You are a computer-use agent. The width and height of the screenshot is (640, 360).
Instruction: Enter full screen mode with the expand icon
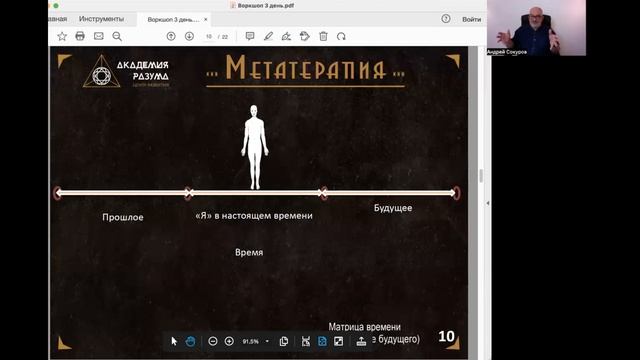tap(338, 341)
